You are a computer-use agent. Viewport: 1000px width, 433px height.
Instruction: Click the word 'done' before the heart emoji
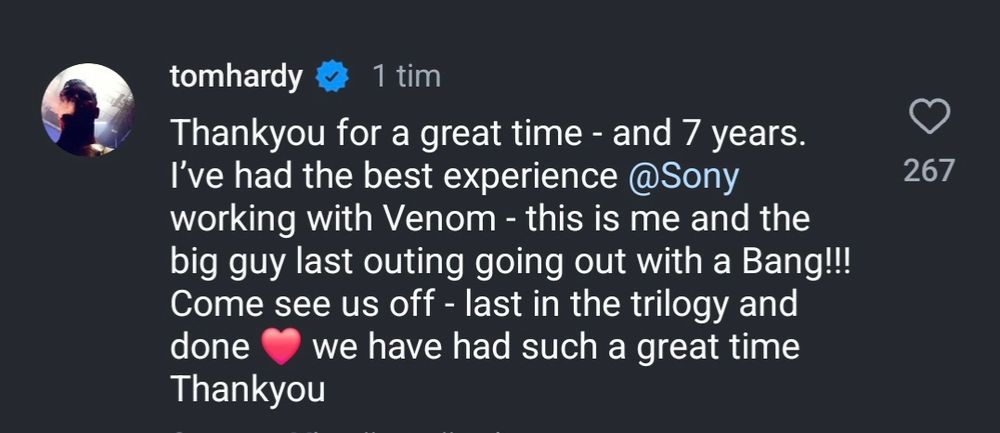211,347
